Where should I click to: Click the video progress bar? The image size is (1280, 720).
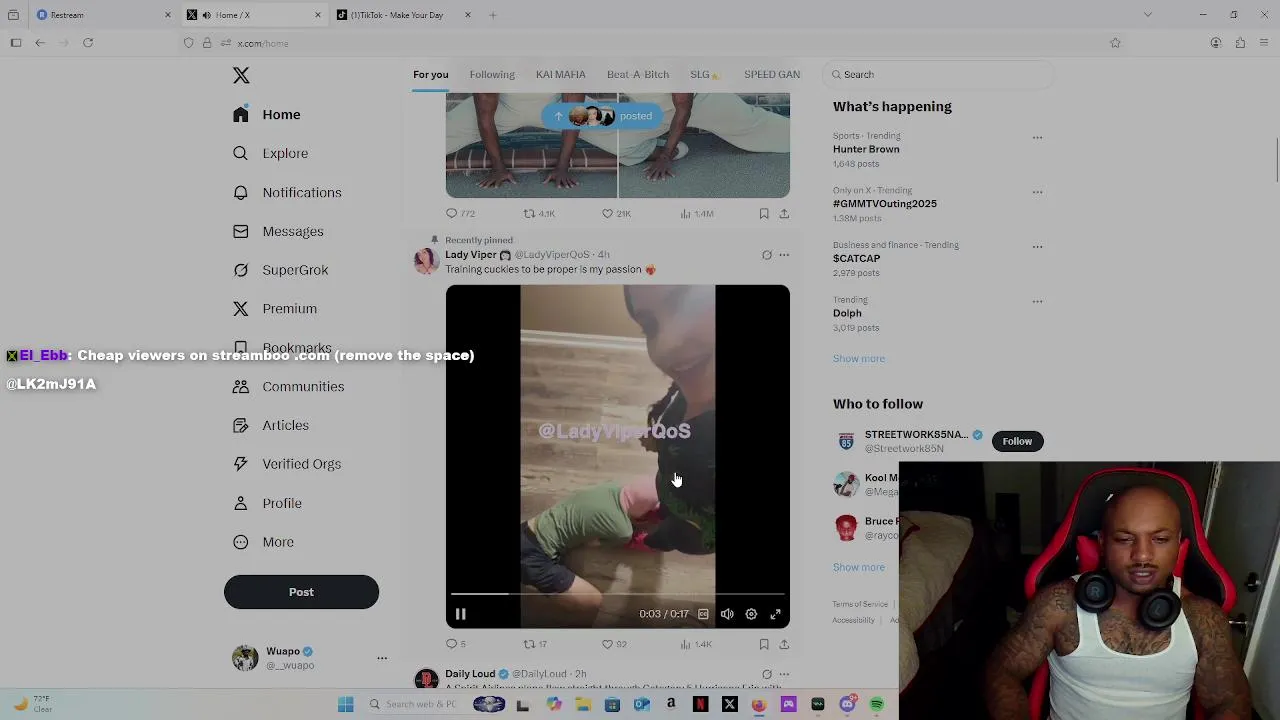click(x=617, y=594)
